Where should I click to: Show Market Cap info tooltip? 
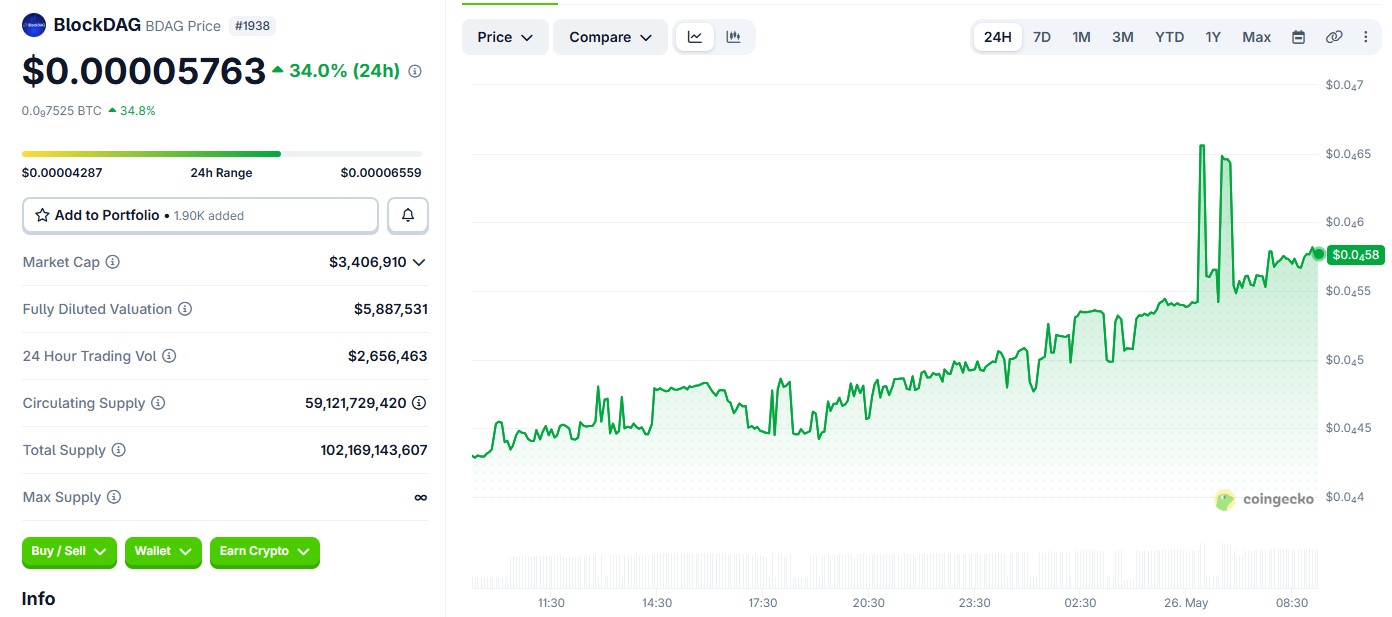point(113,262)
